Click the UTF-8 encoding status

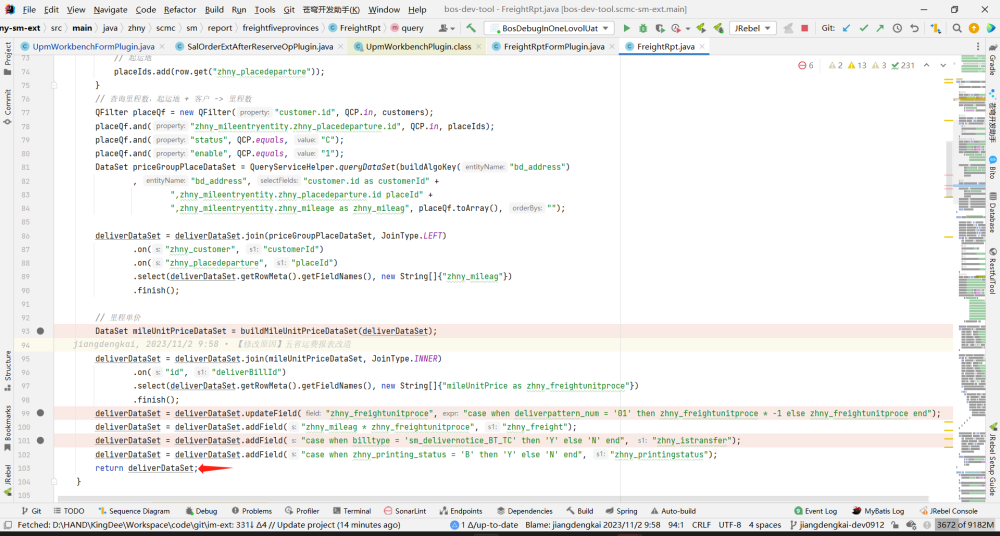coord(728,525)
